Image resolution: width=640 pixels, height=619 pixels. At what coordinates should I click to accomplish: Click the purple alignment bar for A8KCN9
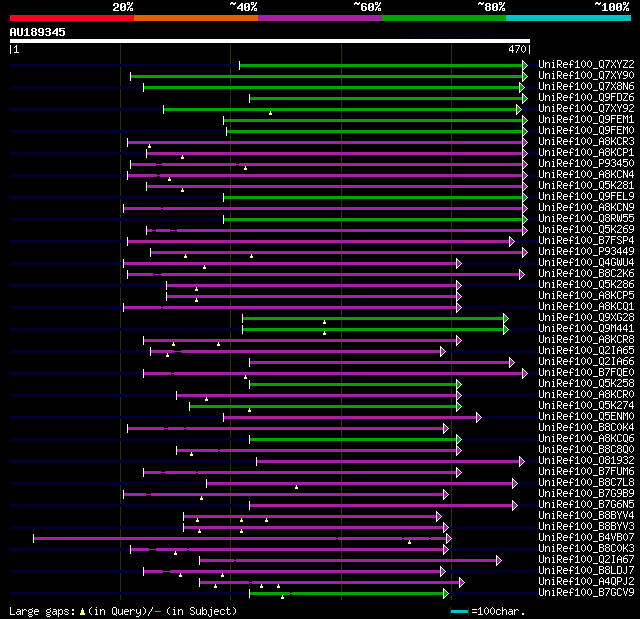tap(323, 209)
